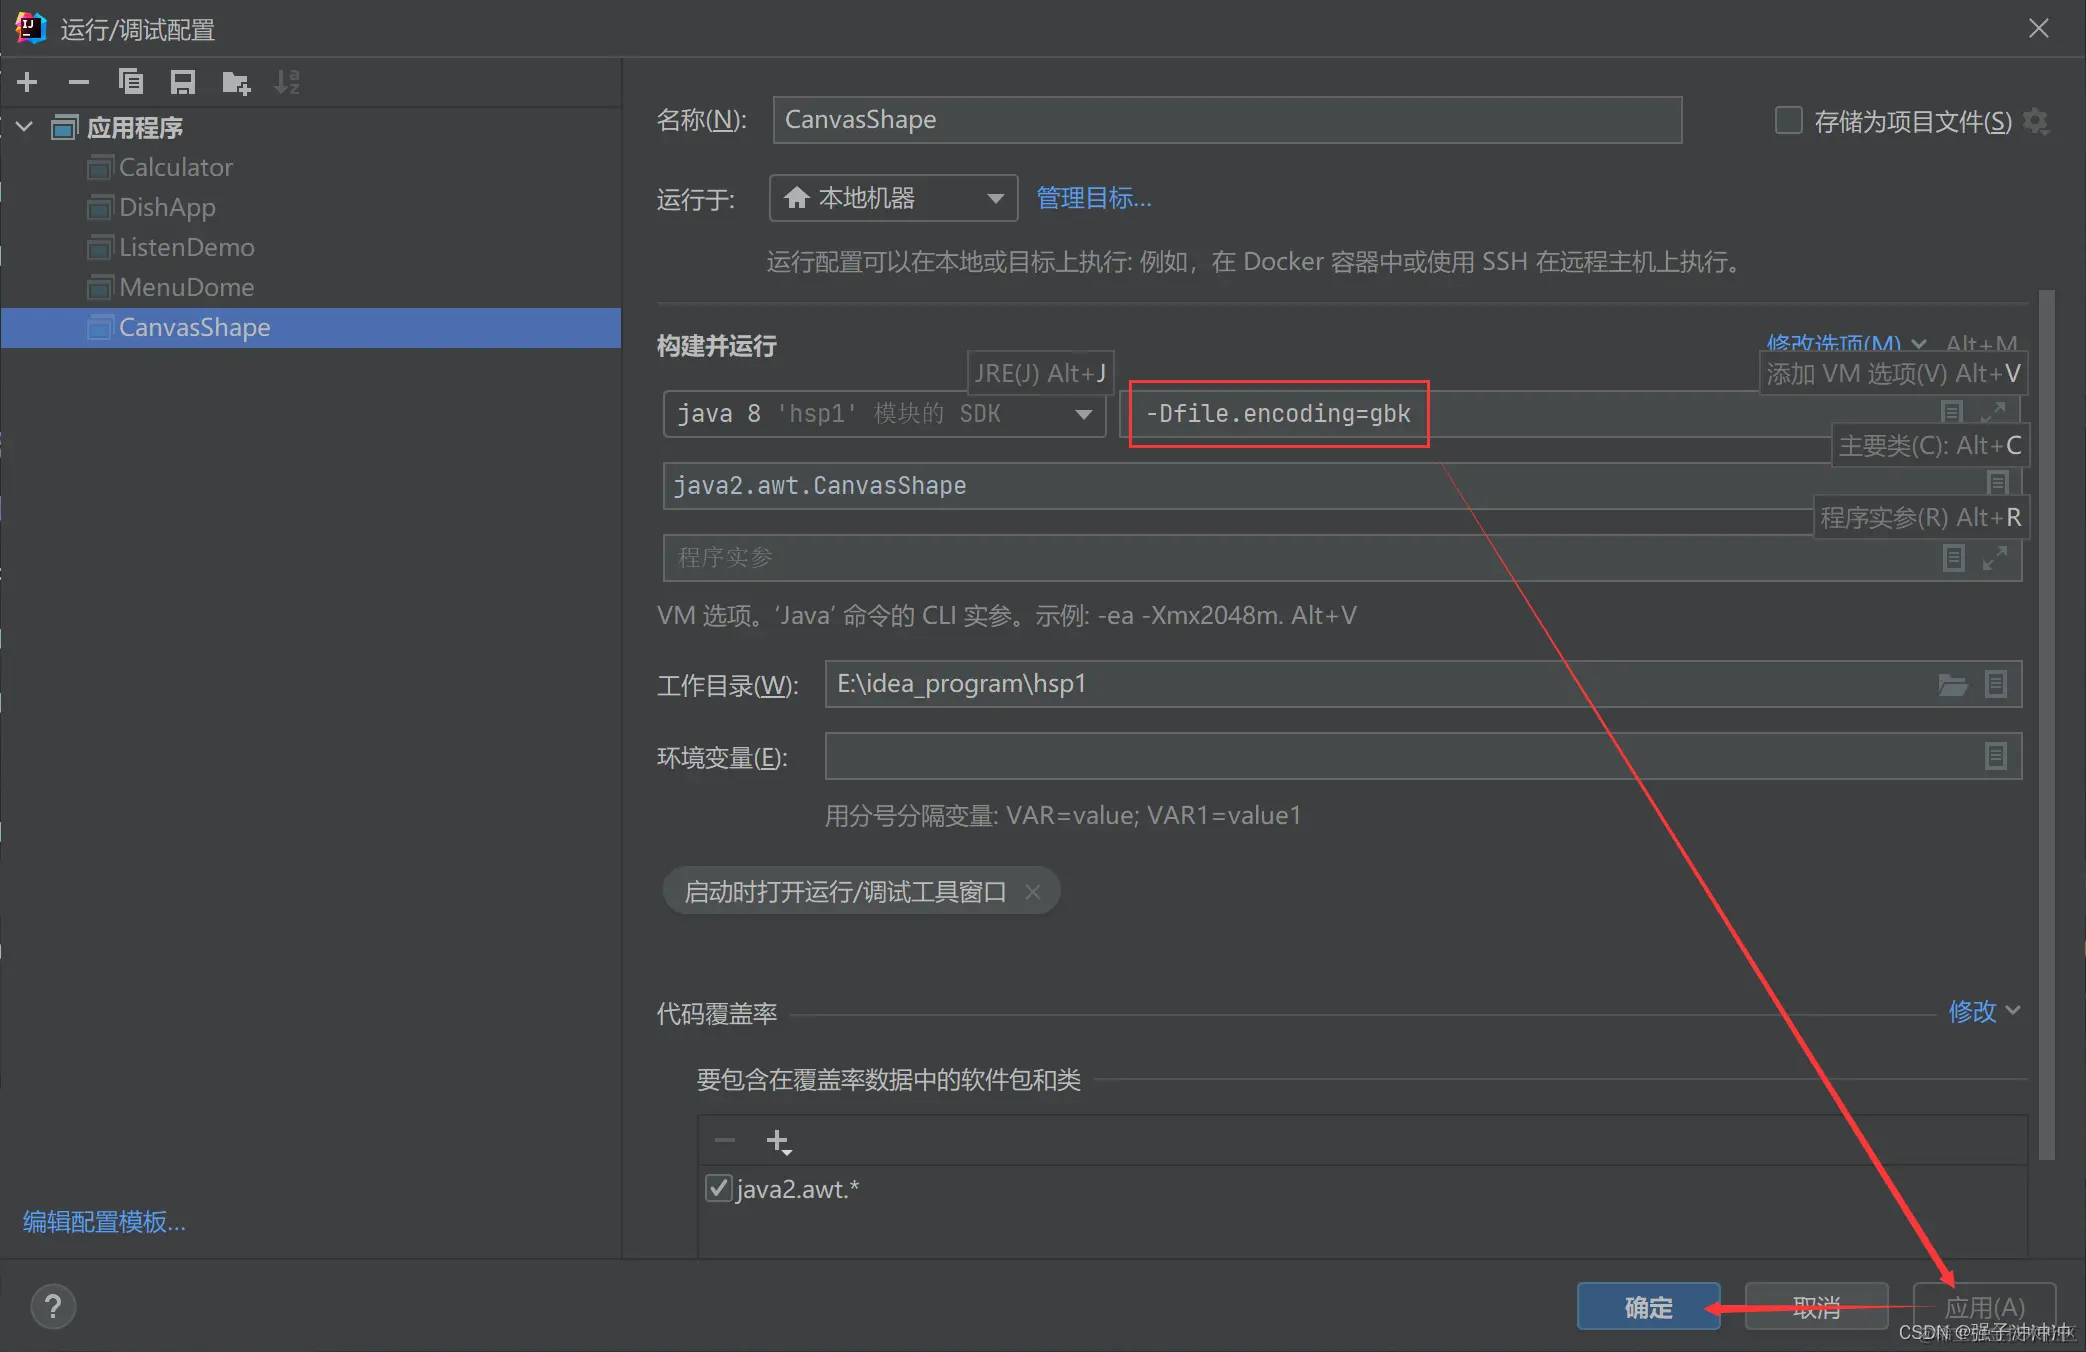The image size is (2086, 1352).
Task: Open environment variables editor icon
Action: coord(1995,756)
